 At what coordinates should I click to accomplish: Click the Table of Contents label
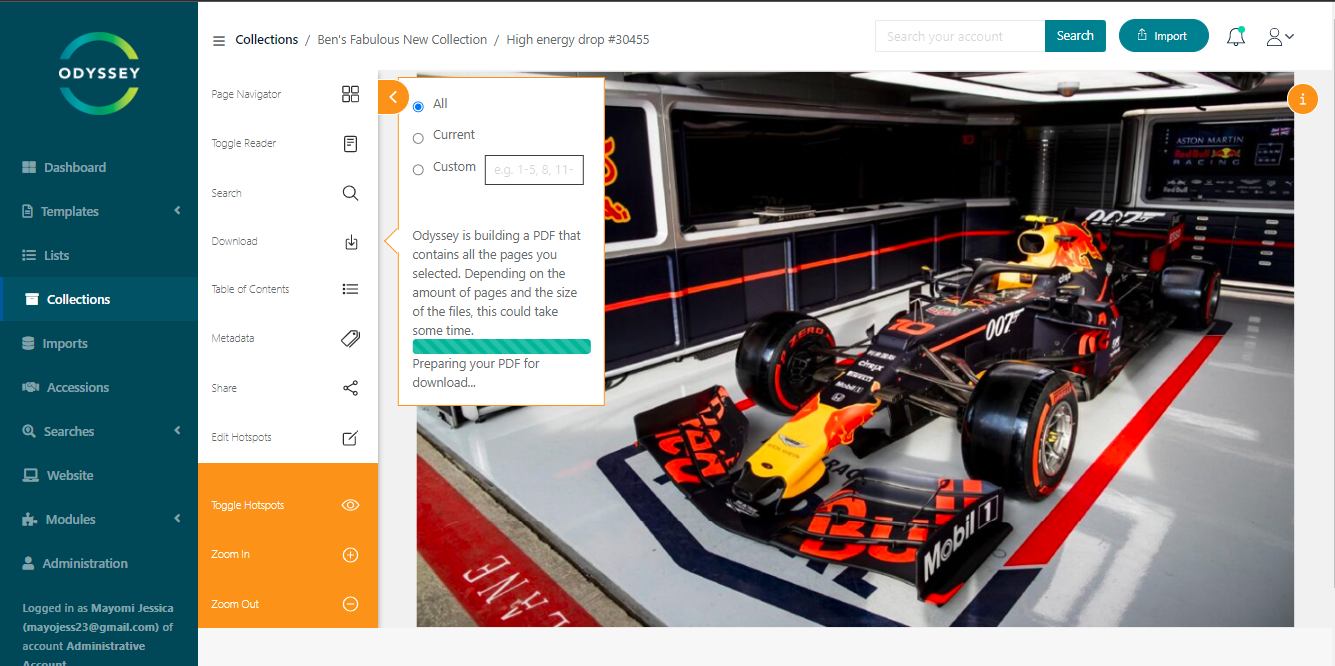point(250,289)
